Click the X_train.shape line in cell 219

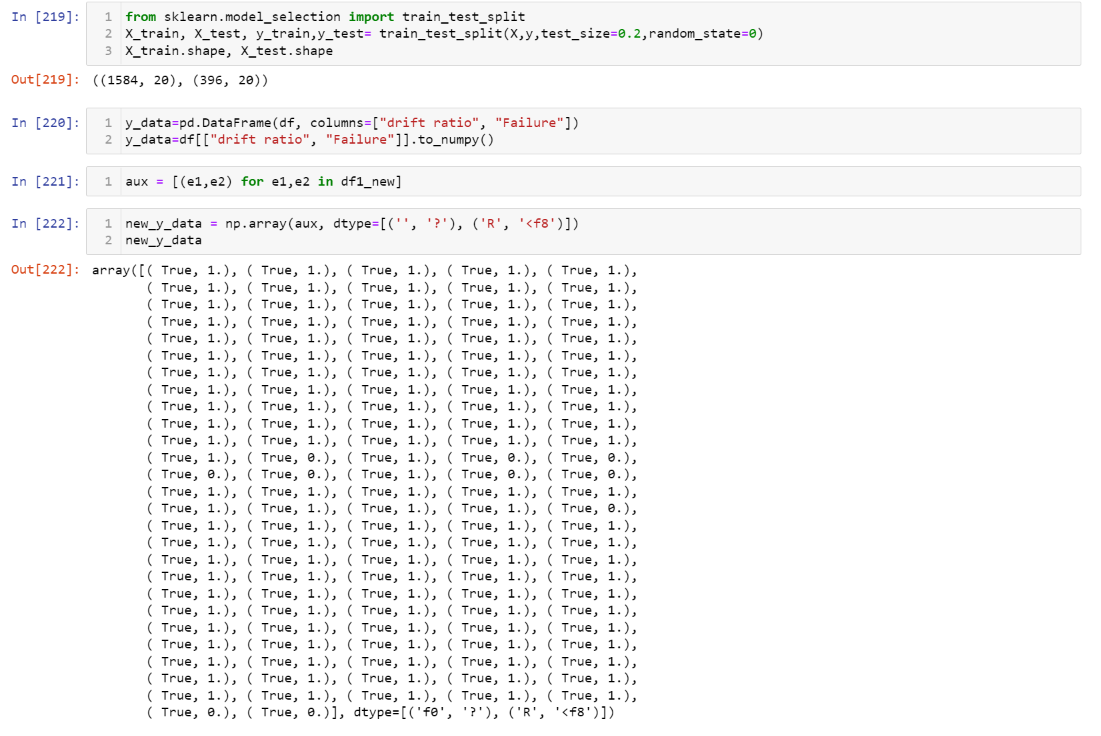230,50
